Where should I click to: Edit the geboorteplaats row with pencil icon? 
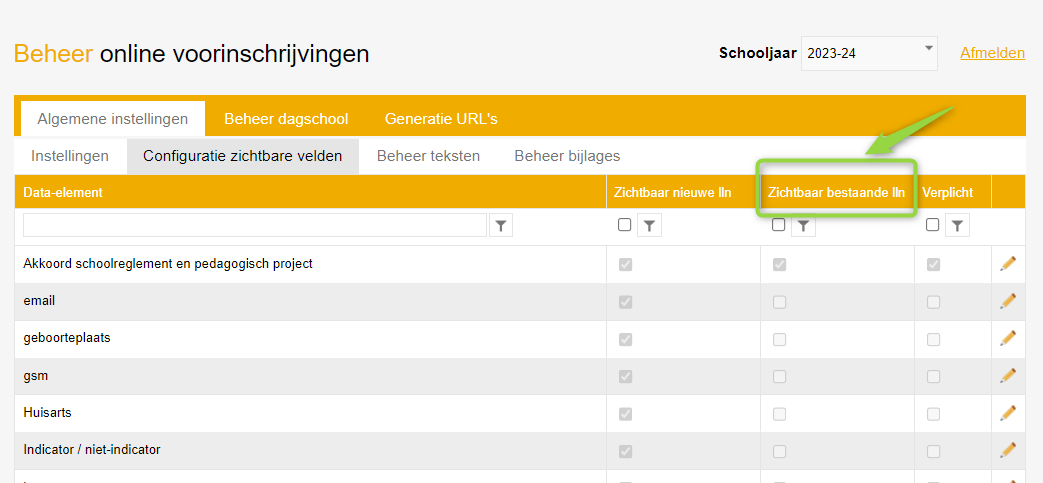pos(1008,338)
